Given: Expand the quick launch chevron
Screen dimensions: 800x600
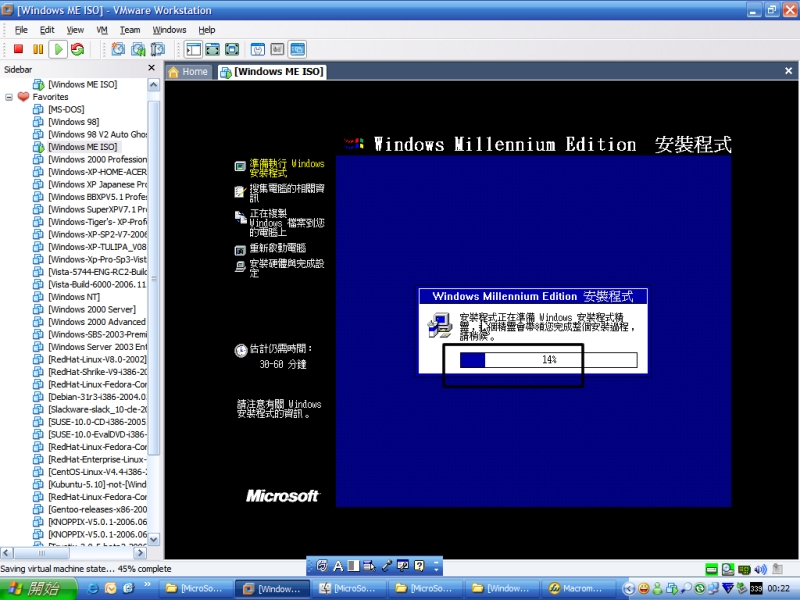Looking at the screenshot, I should pyautogui.click(x=147, y=585).
